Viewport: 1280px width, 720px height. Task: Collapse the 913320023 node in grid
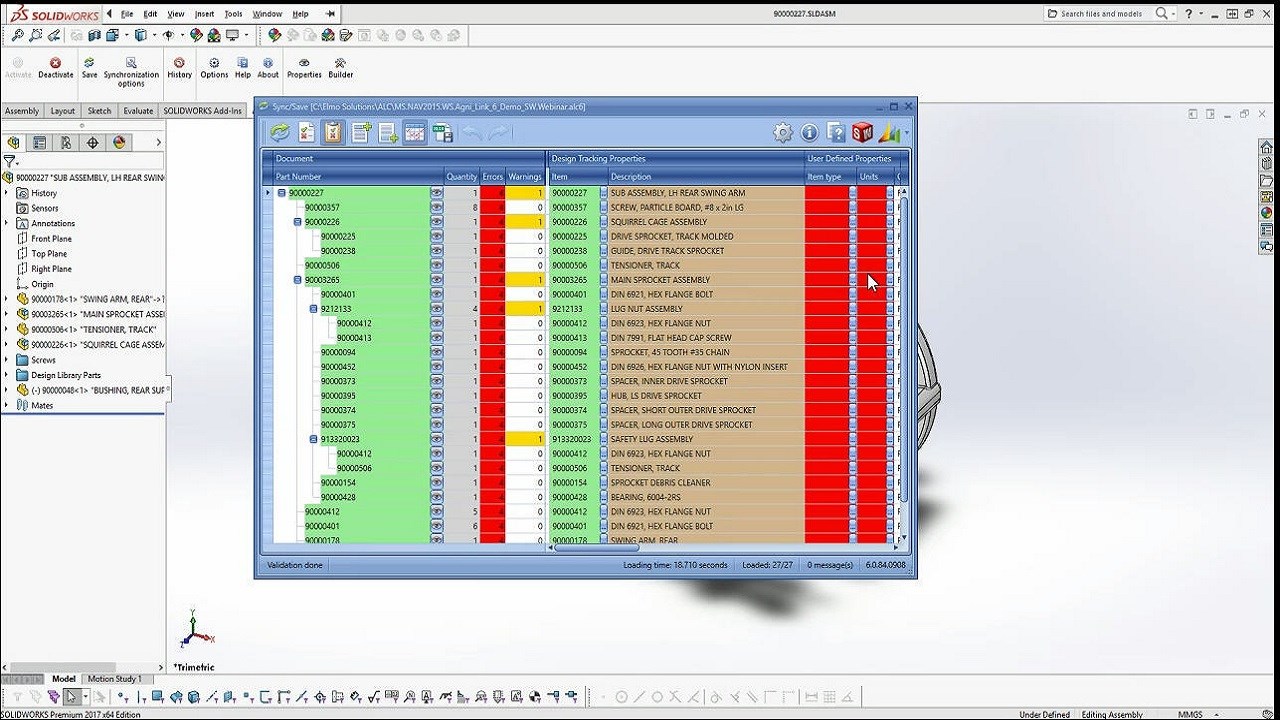point(313,439)
